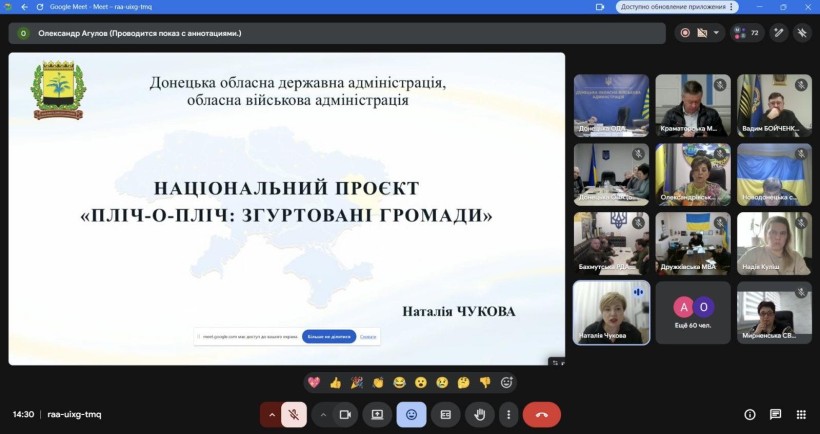Image resolution: width=820 pixels, height=434 pixels.
Task: Click the browser back arrow
Action: pos(24,7)
